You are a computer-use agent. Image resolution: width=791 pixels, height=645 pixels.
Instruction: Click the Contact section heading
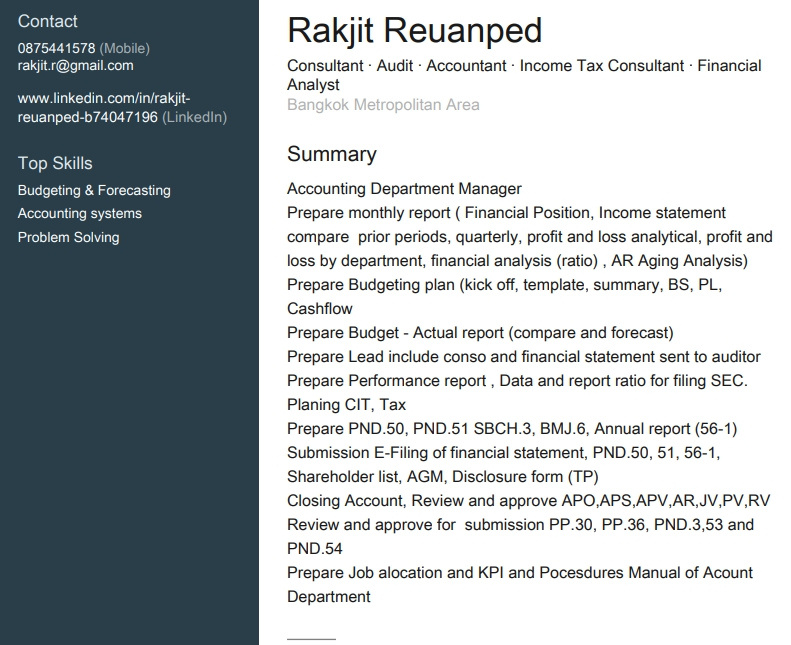[x=47, y=21]
